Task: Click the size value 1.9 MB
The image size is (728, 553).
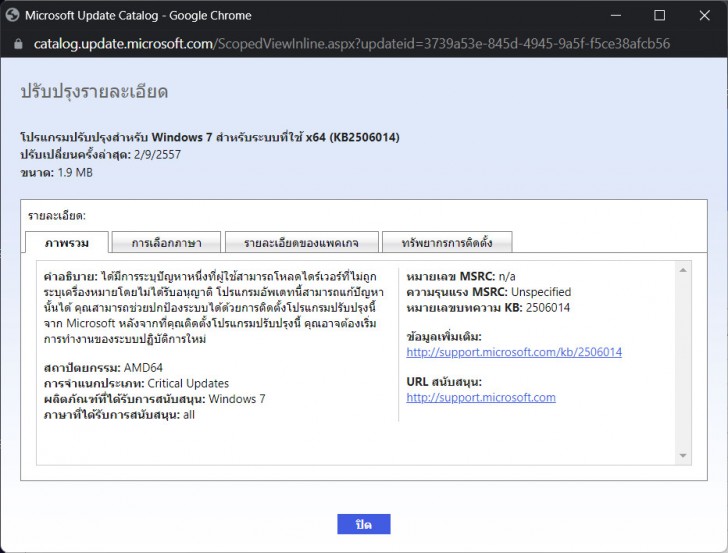Action: point(75,173)
